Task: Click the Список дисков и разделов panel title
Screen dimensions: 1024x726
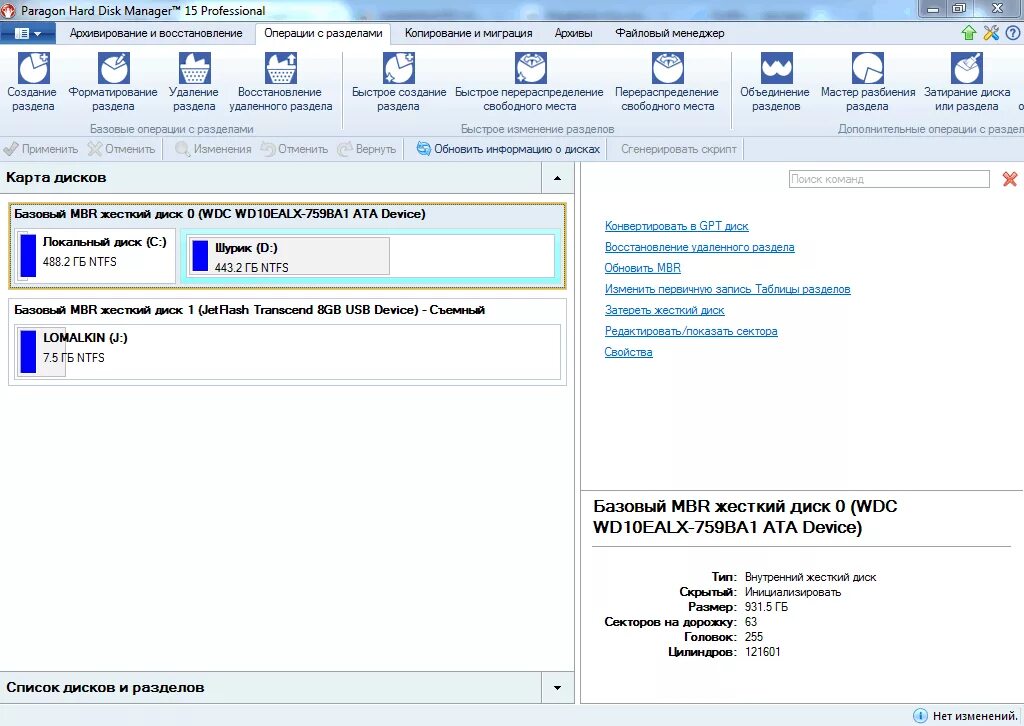Action: (x=105, y=687)
